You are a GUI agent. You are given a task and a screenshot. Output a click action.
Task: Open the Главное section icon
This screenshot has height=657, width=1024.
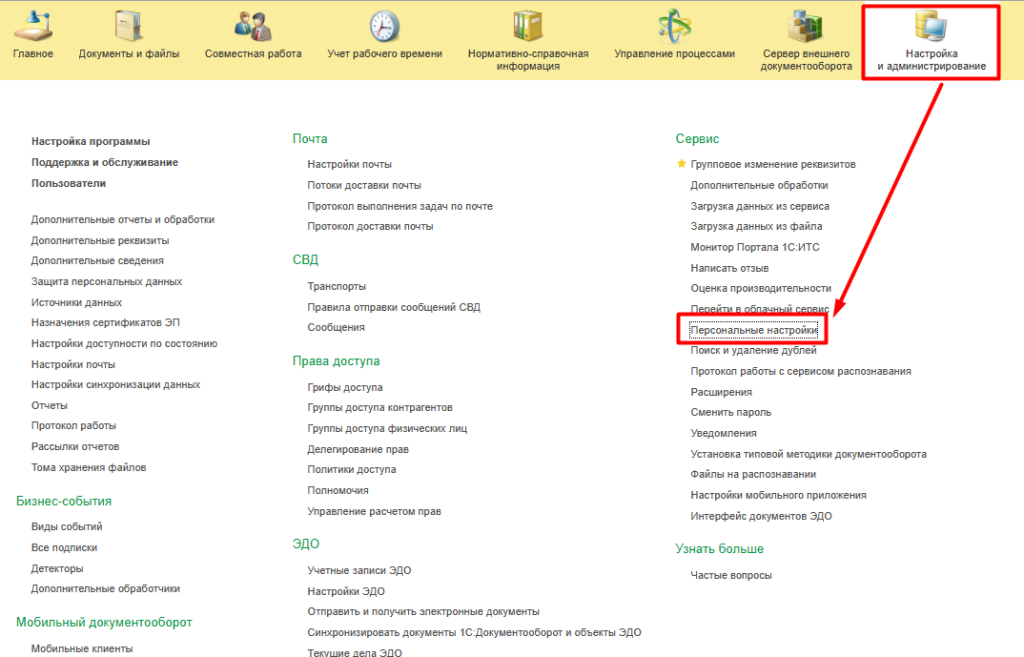[33, 26]
